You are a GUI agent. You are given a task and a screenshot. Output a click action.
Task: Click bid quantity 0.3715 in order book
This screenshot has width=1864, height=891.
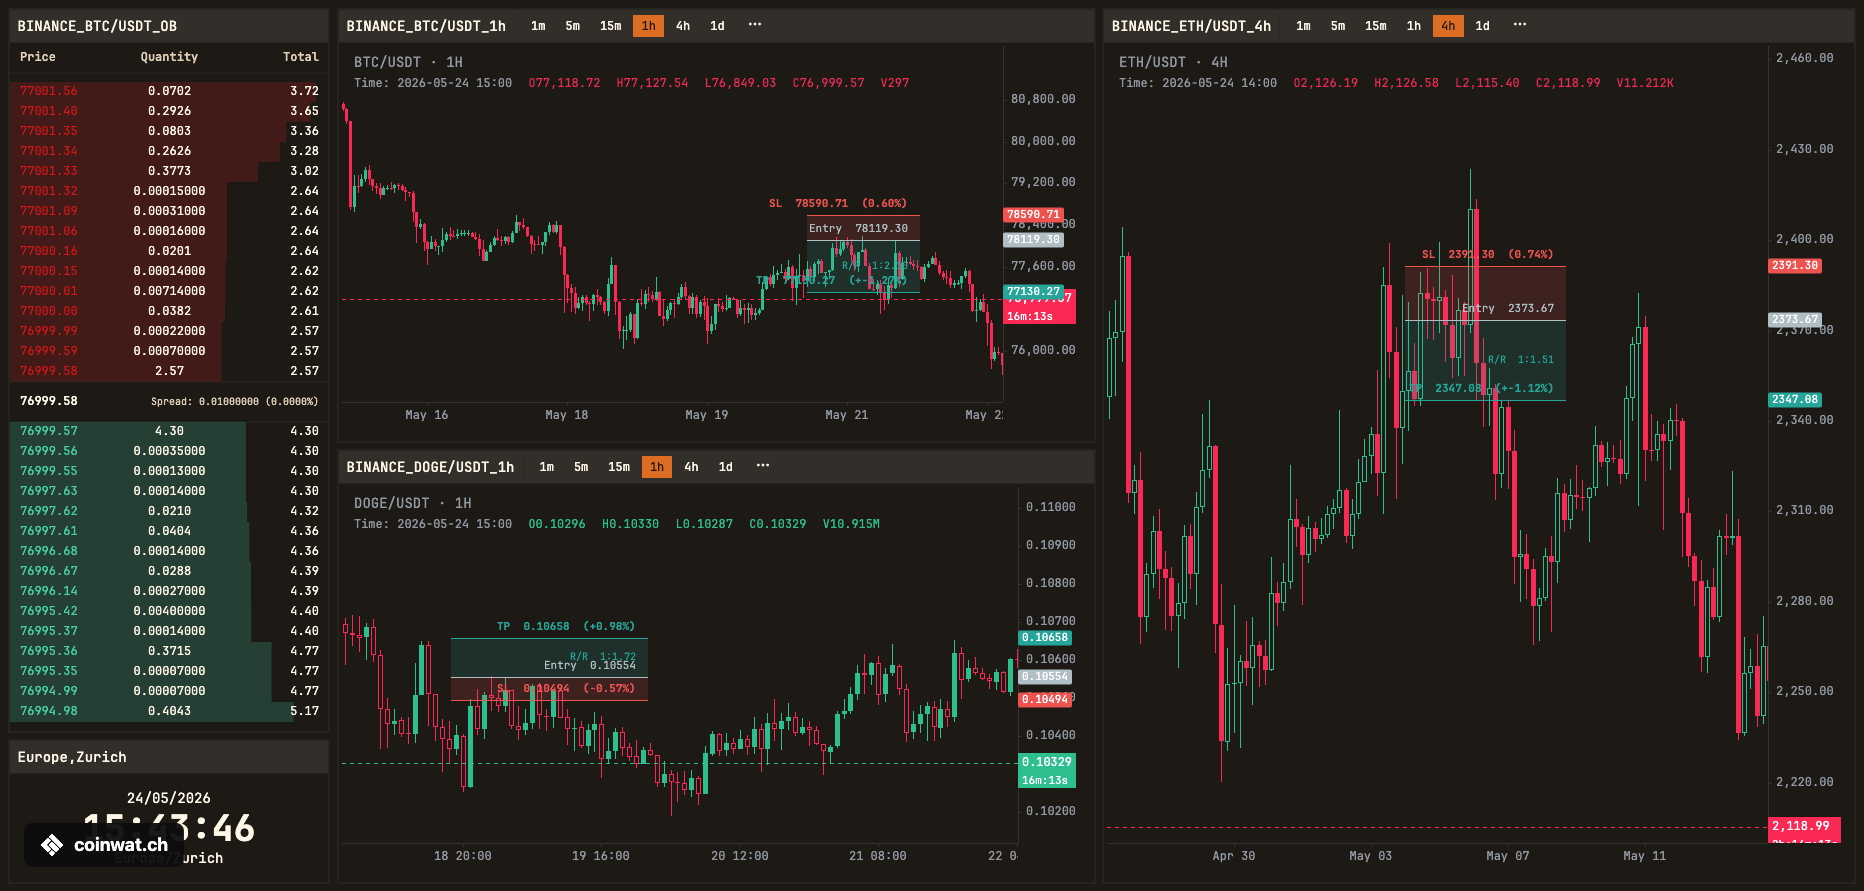(169, 651)
